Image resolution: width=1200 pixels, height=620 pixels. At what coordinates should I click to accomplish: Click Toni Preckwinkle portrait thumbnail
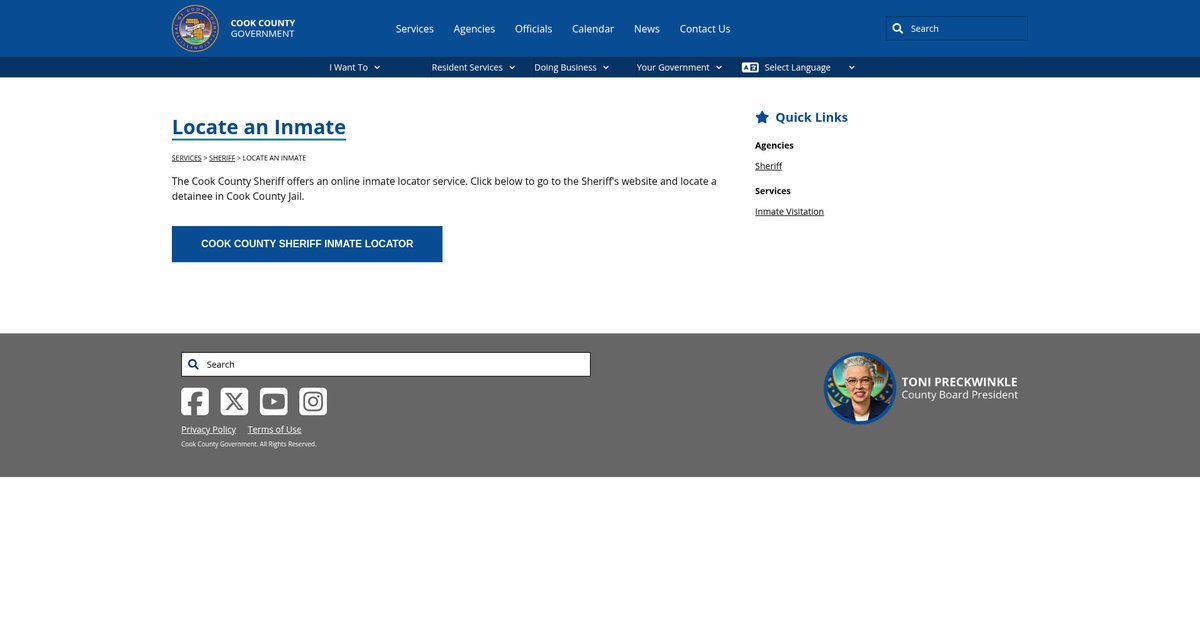click(859, 388)
